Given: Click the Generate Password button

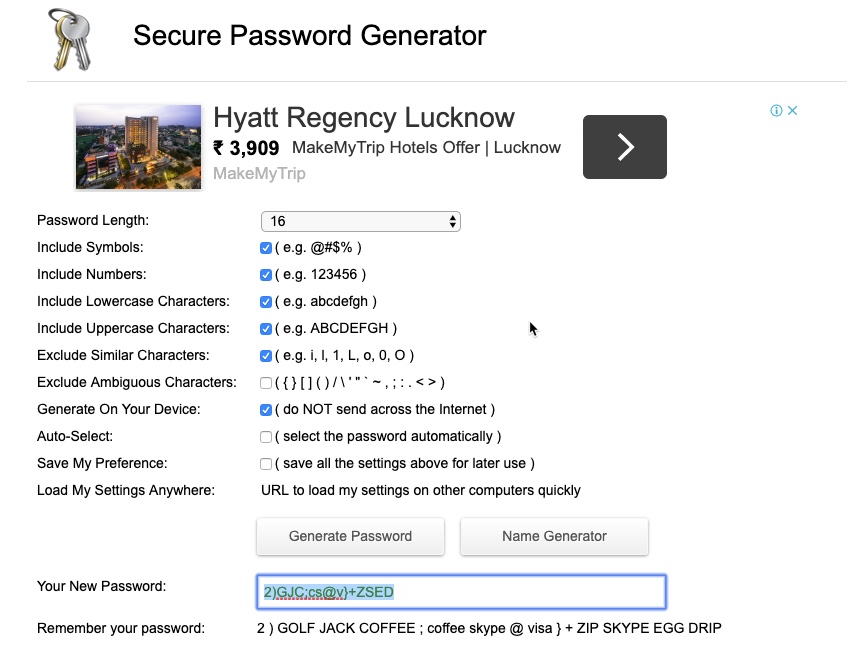Looking at the screenshot, I should 350,536.
